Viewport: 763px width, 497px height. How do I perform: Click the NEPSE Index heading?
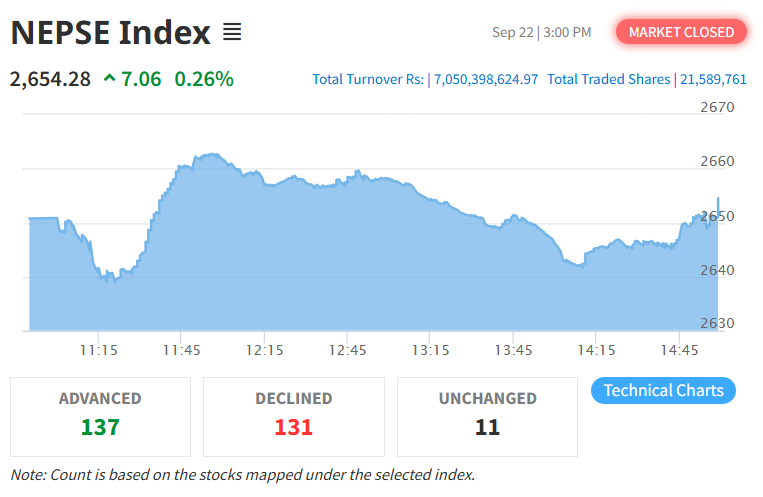coord(110,33)
